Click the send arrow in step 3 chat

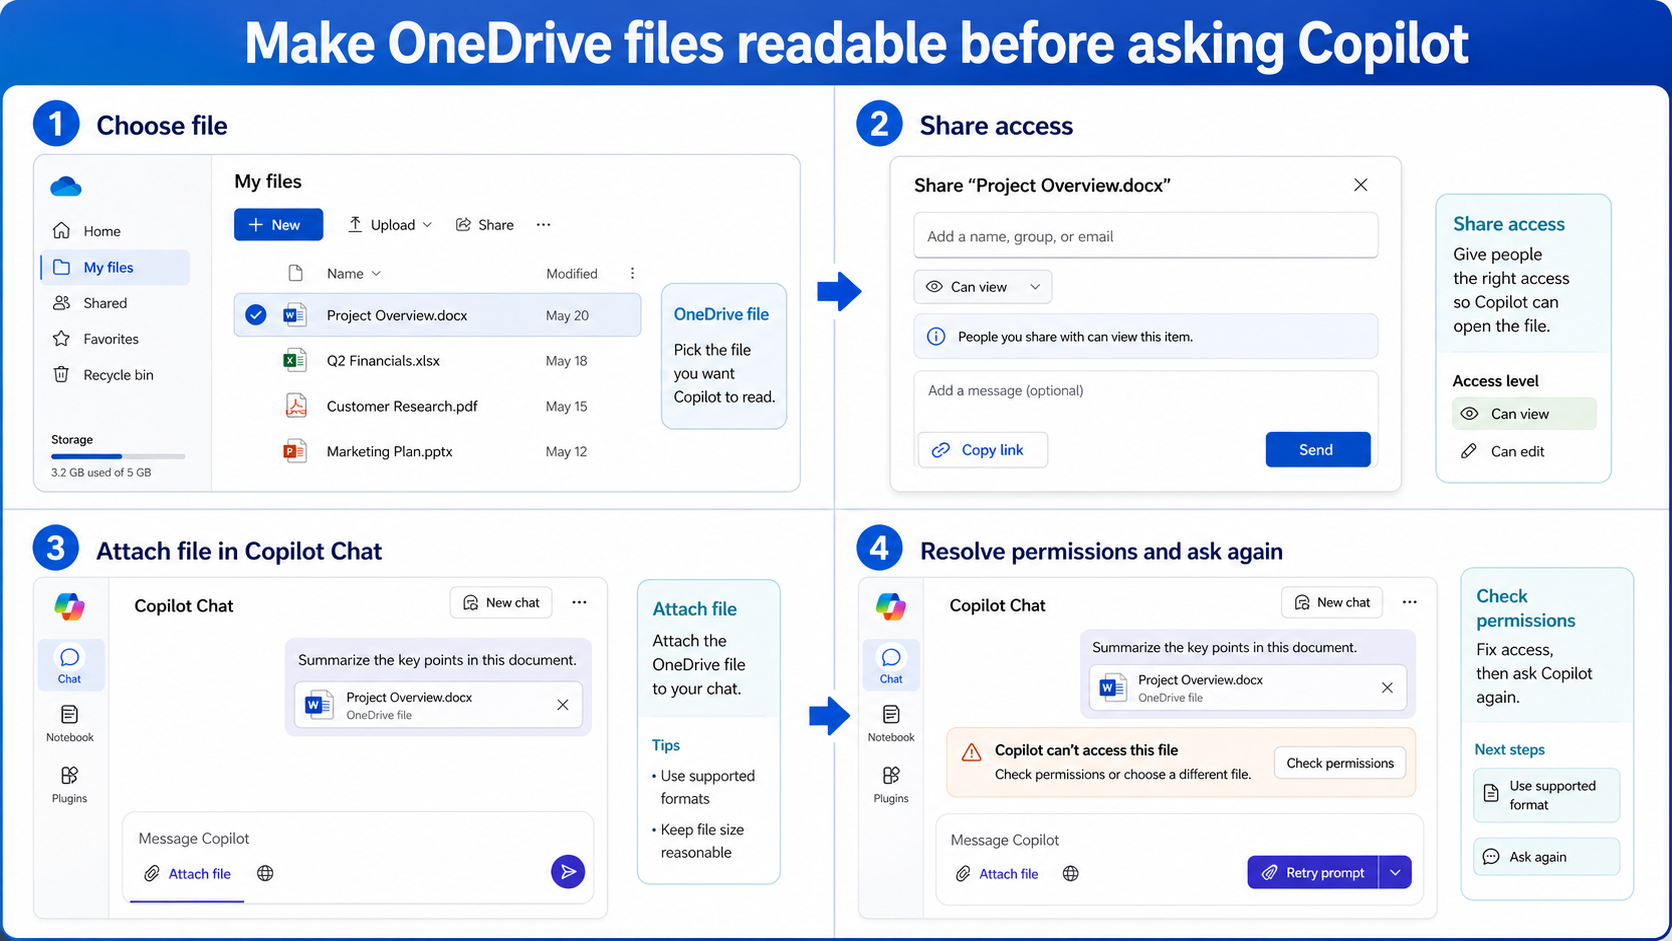coord(568,872)
